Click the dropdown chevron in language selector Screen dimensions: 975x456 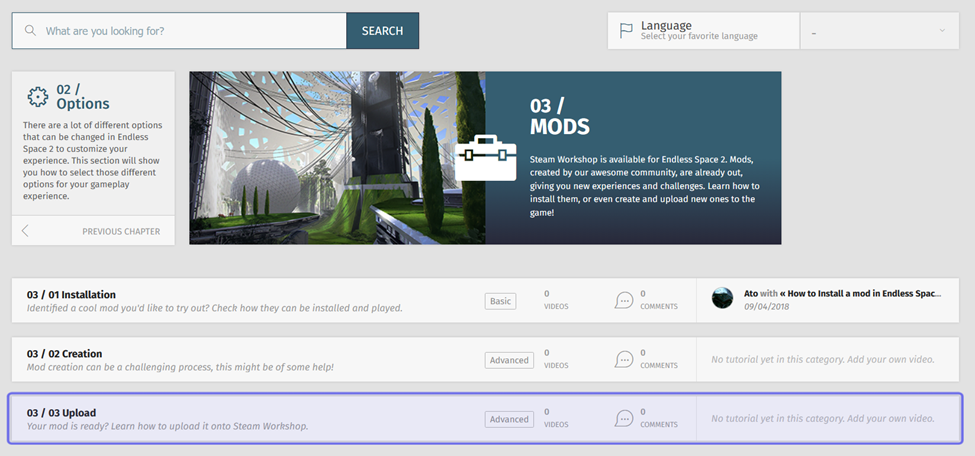[x=942, y=31]
